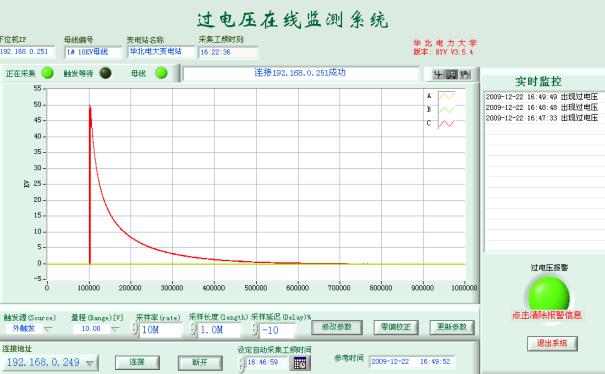Viewport: 605px width, 374px height.
Task: Click the 母线 green indicator LED
Action: click(161, 73)
